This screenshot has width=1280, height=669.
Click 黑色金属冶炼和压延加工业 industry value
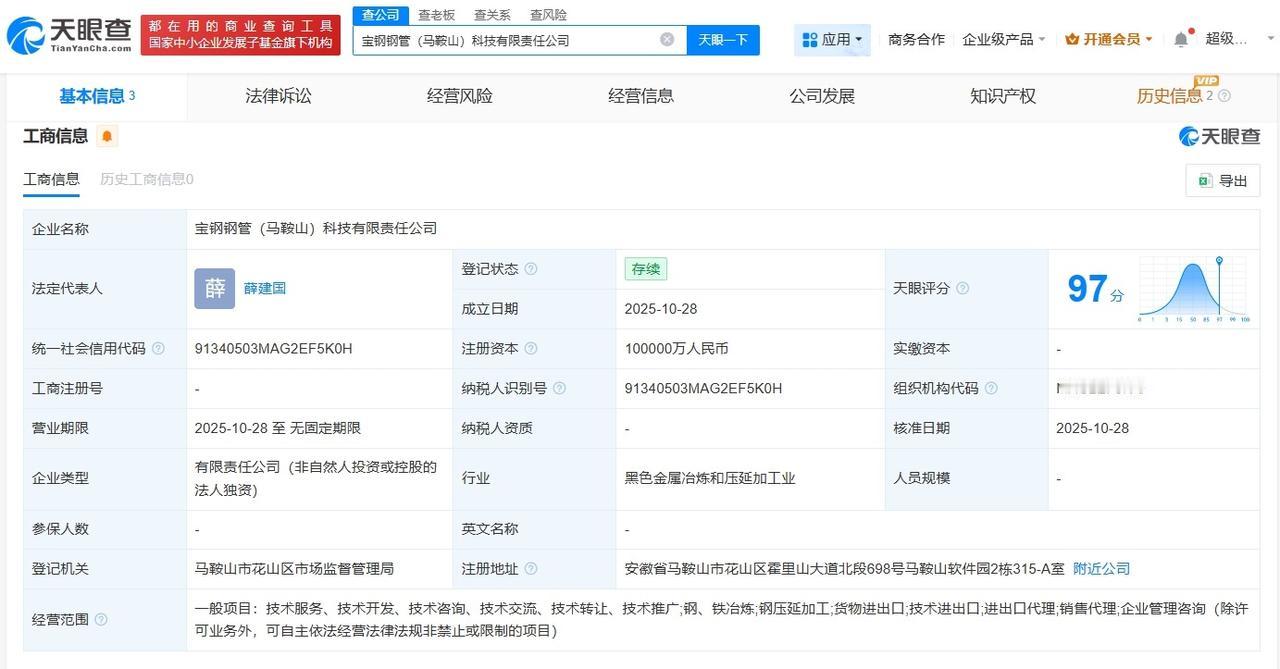(x=710, y=478)
